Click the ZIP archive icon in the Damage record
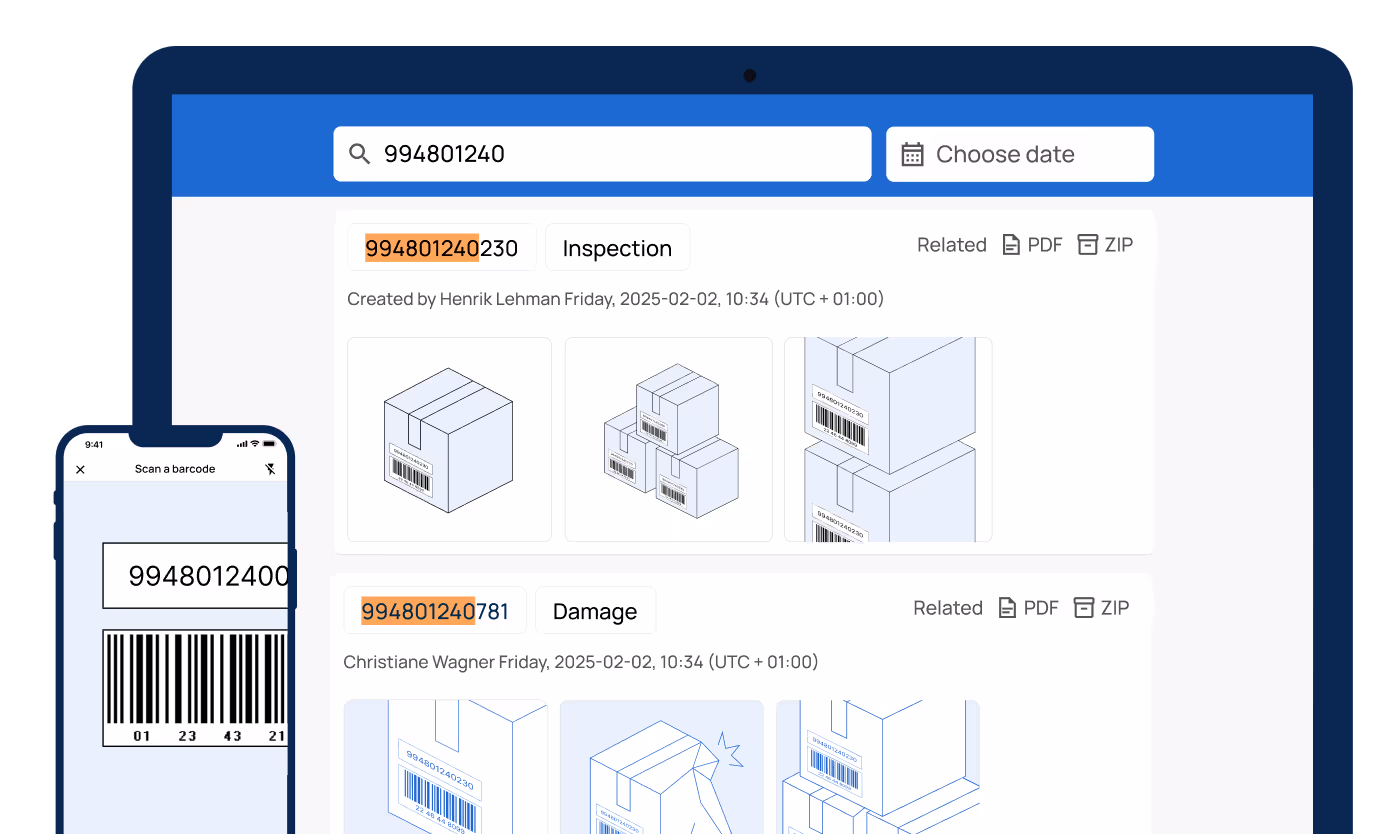This screenshot has height=834, width=1400. coord(1084,608)
